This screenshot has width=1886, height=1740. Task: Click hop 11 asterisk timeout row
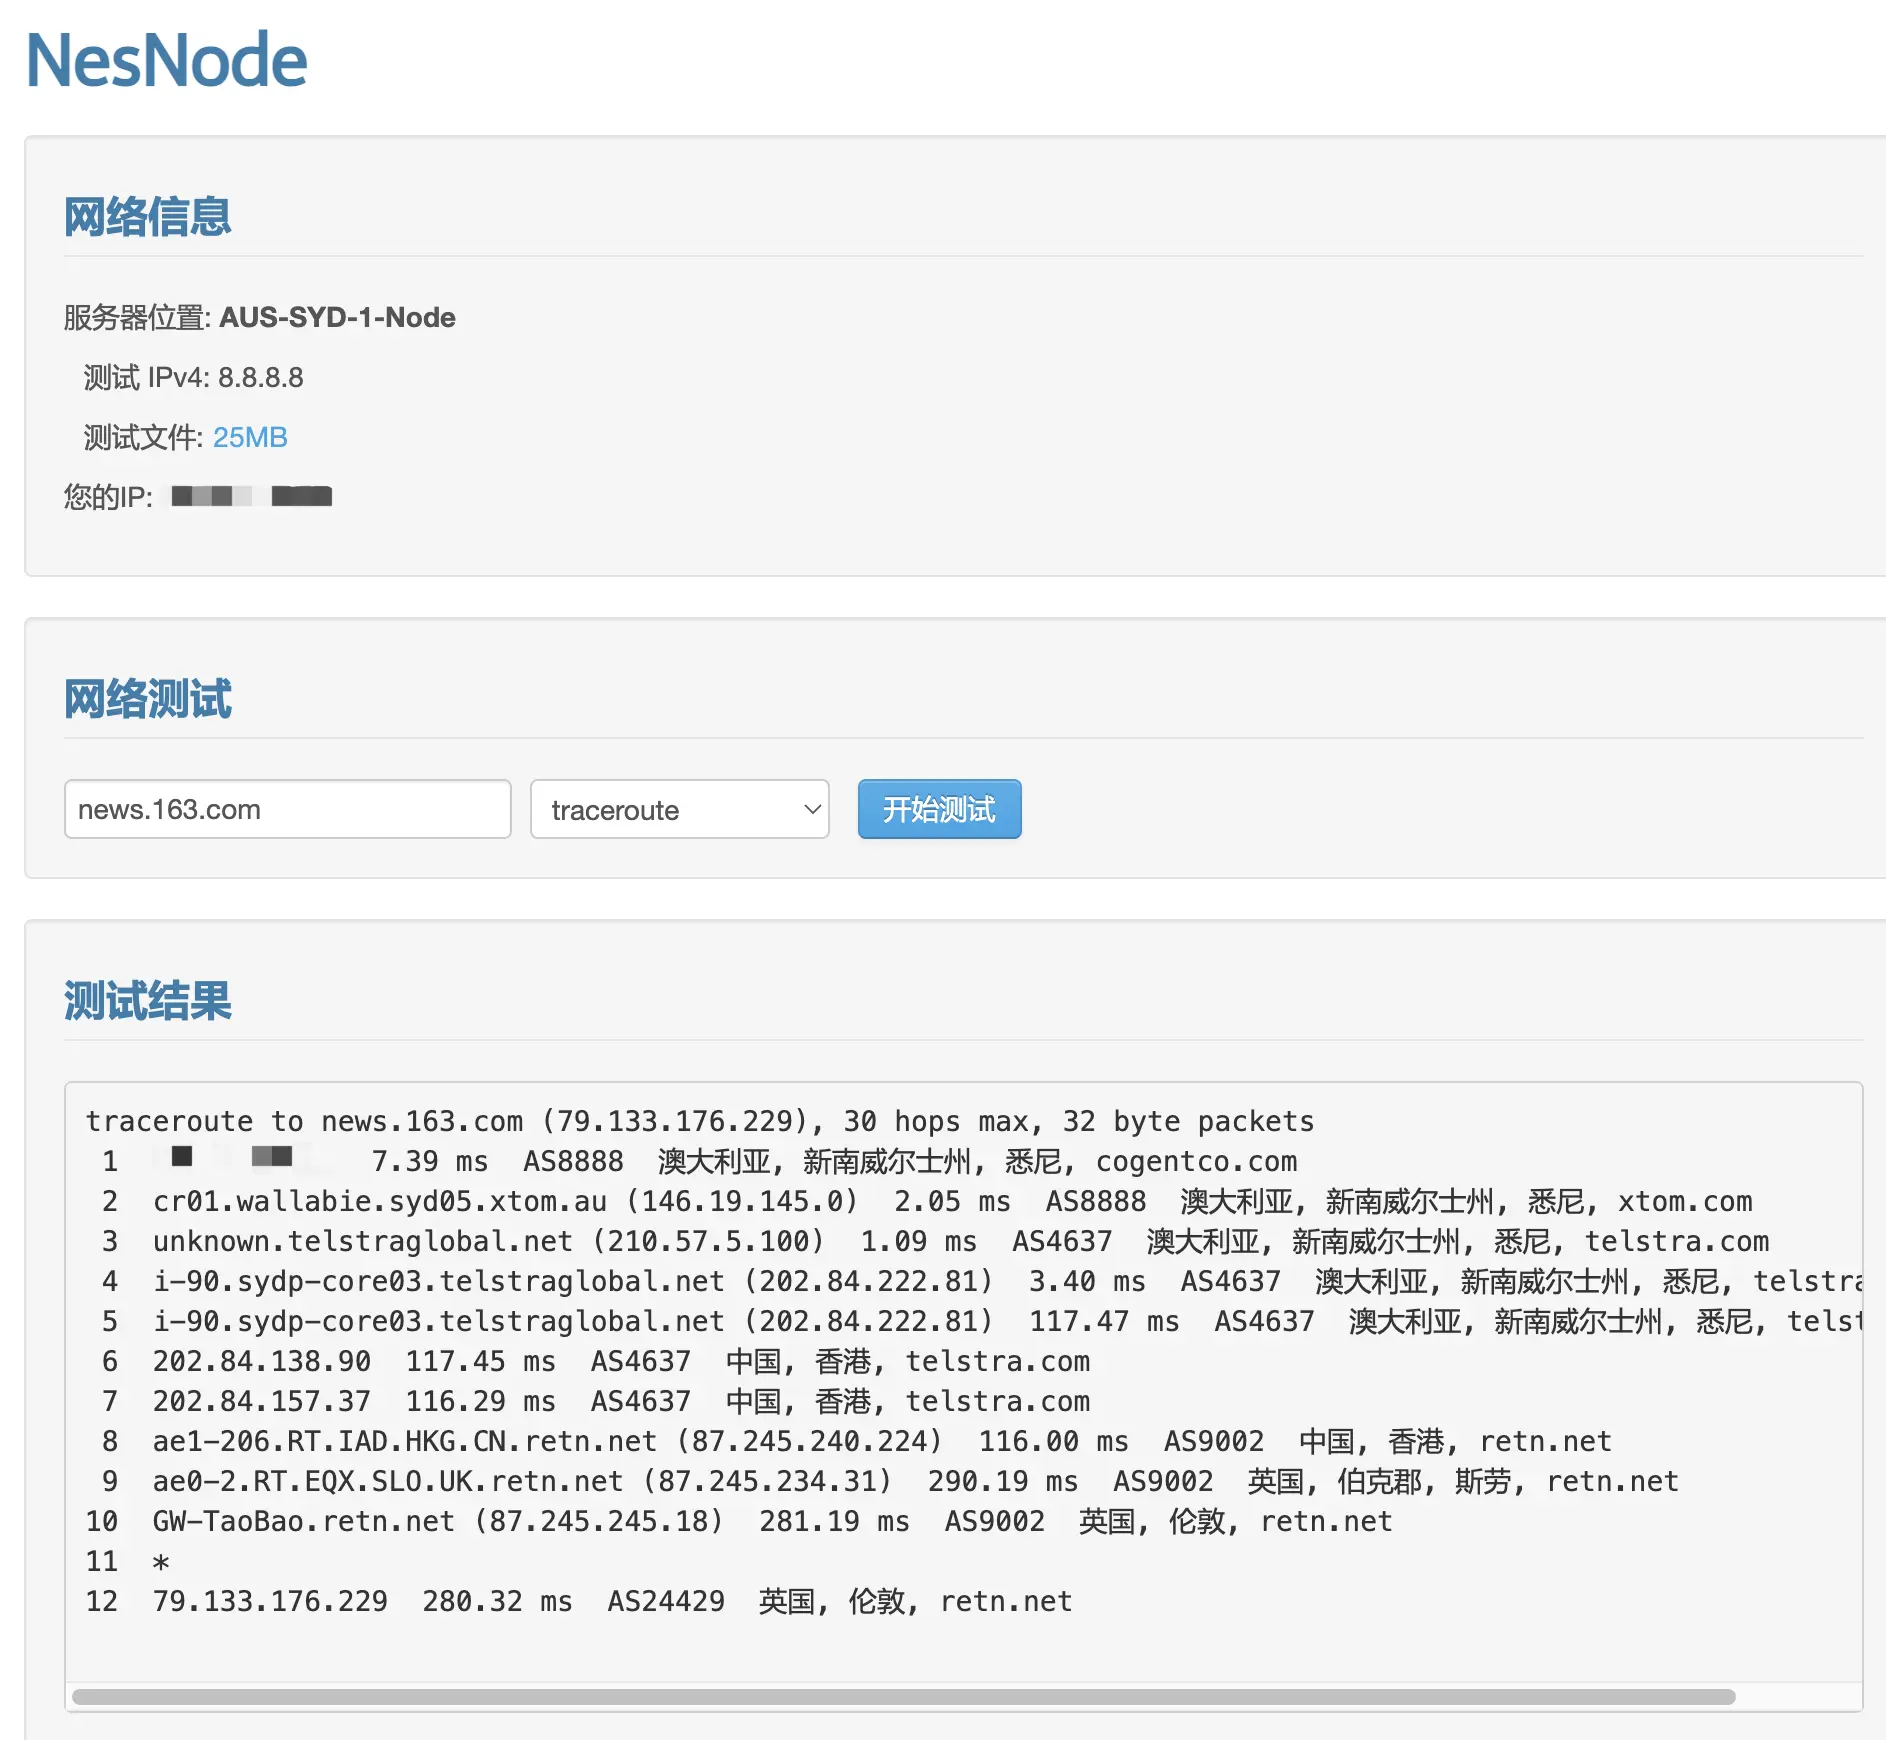[128, 1561]
